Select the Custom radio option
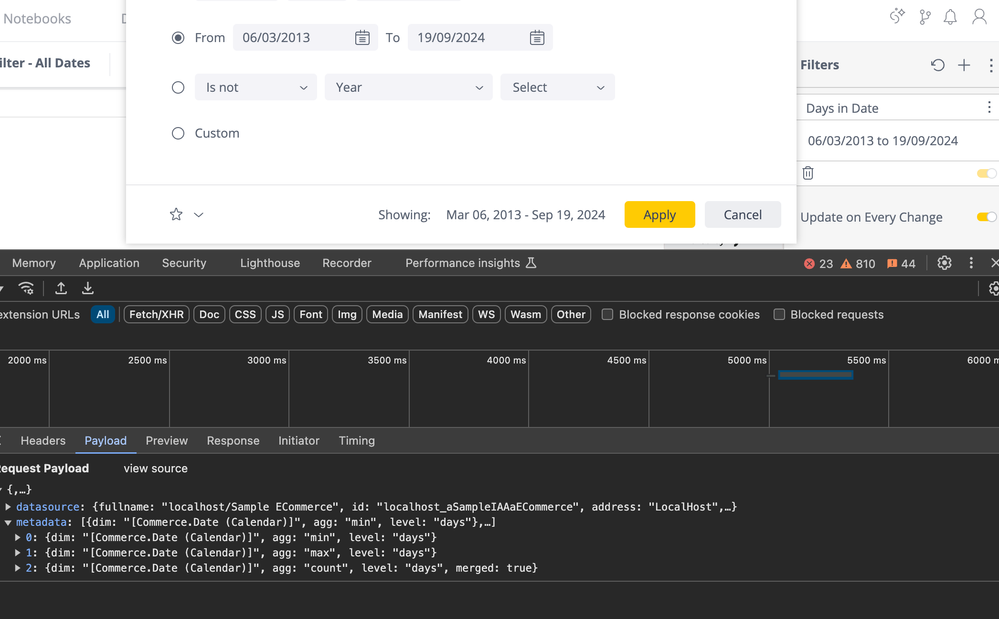The image size is (999, 619). (x=178, y=133)
